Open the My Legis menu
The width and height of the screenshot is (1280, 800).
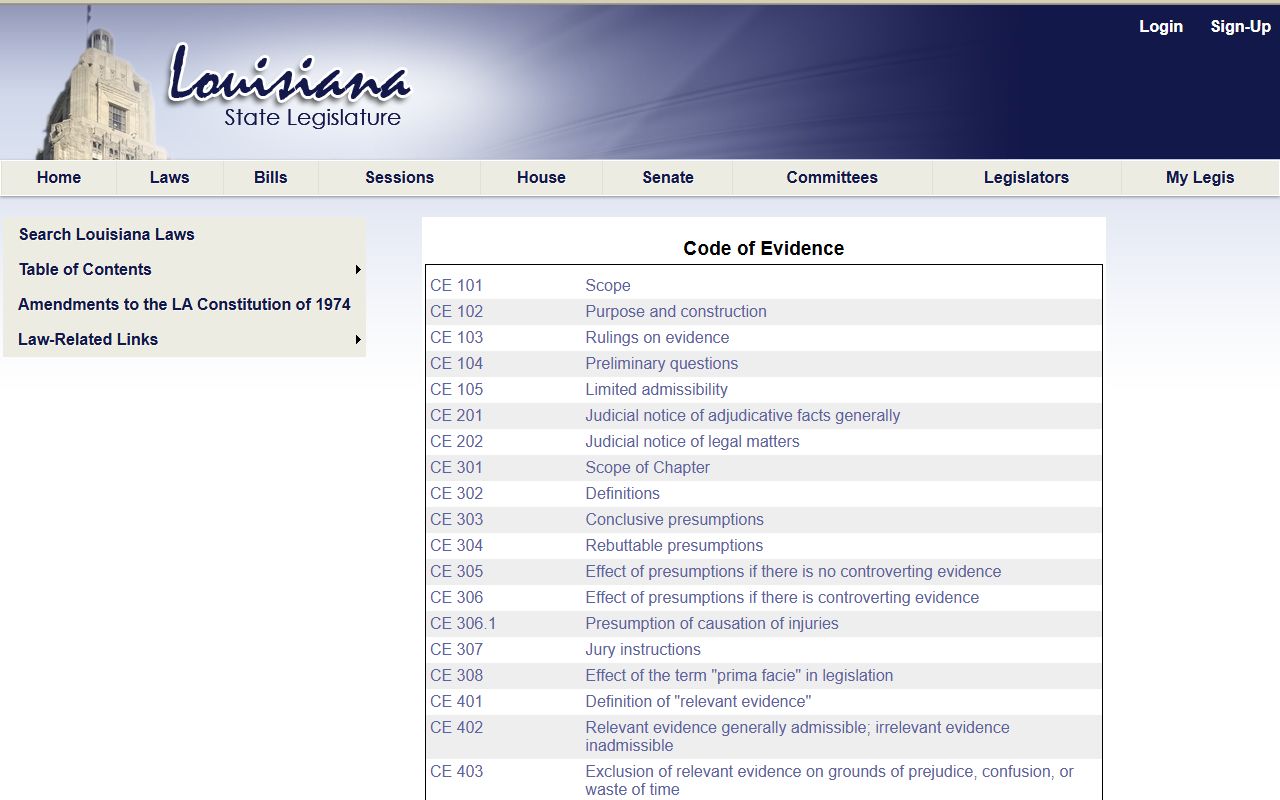pyautogui.click(x=1200, y=177)
